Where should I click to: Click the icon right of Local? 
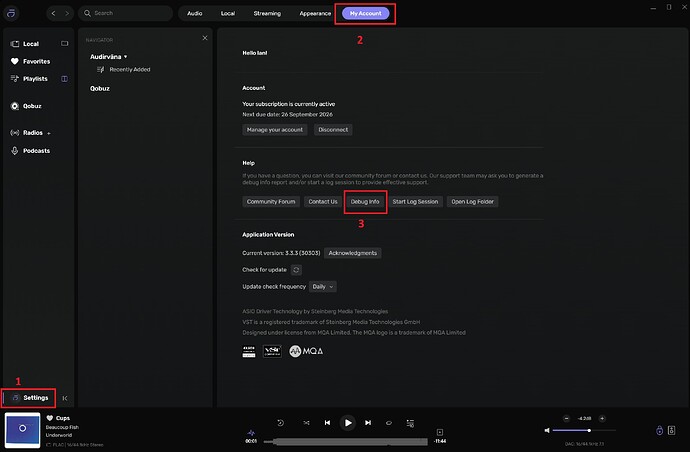65,44
